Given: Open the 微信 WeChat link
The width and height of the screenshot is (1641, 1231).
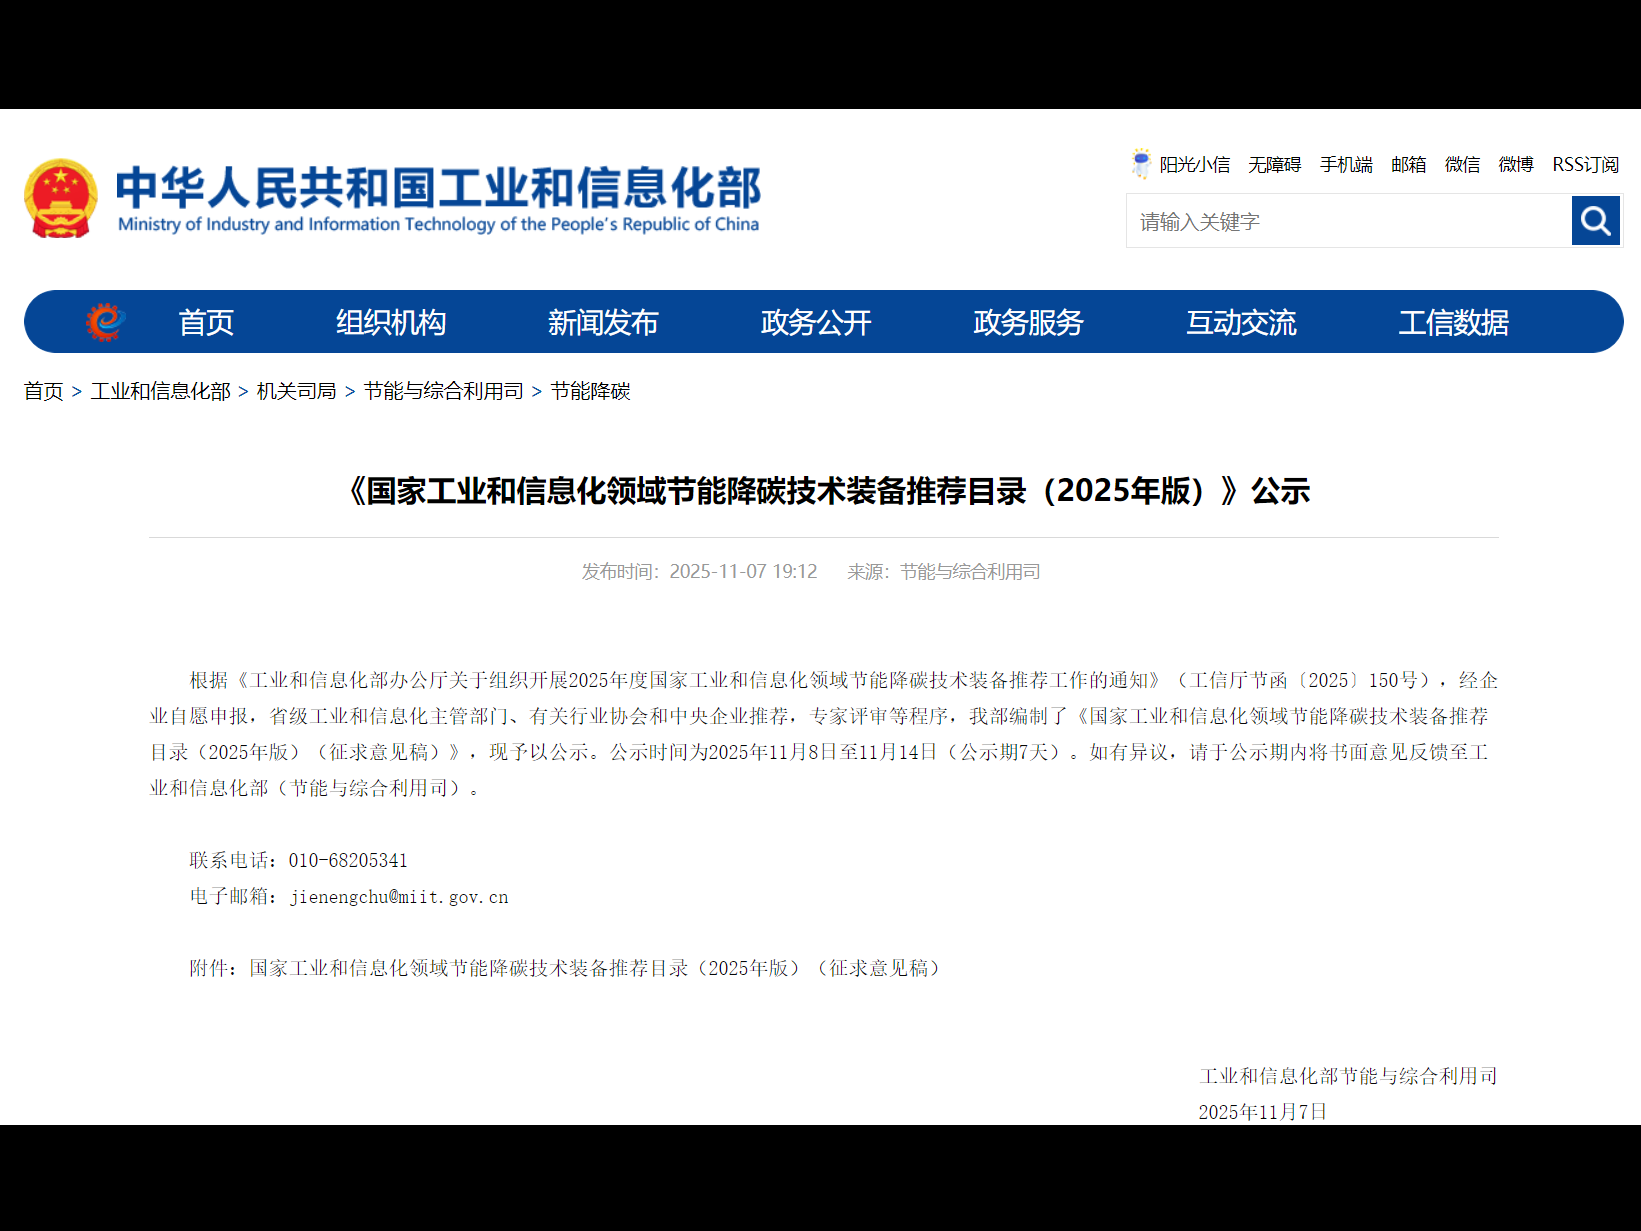Looking at the screenshot, I should coord(1461,164).
